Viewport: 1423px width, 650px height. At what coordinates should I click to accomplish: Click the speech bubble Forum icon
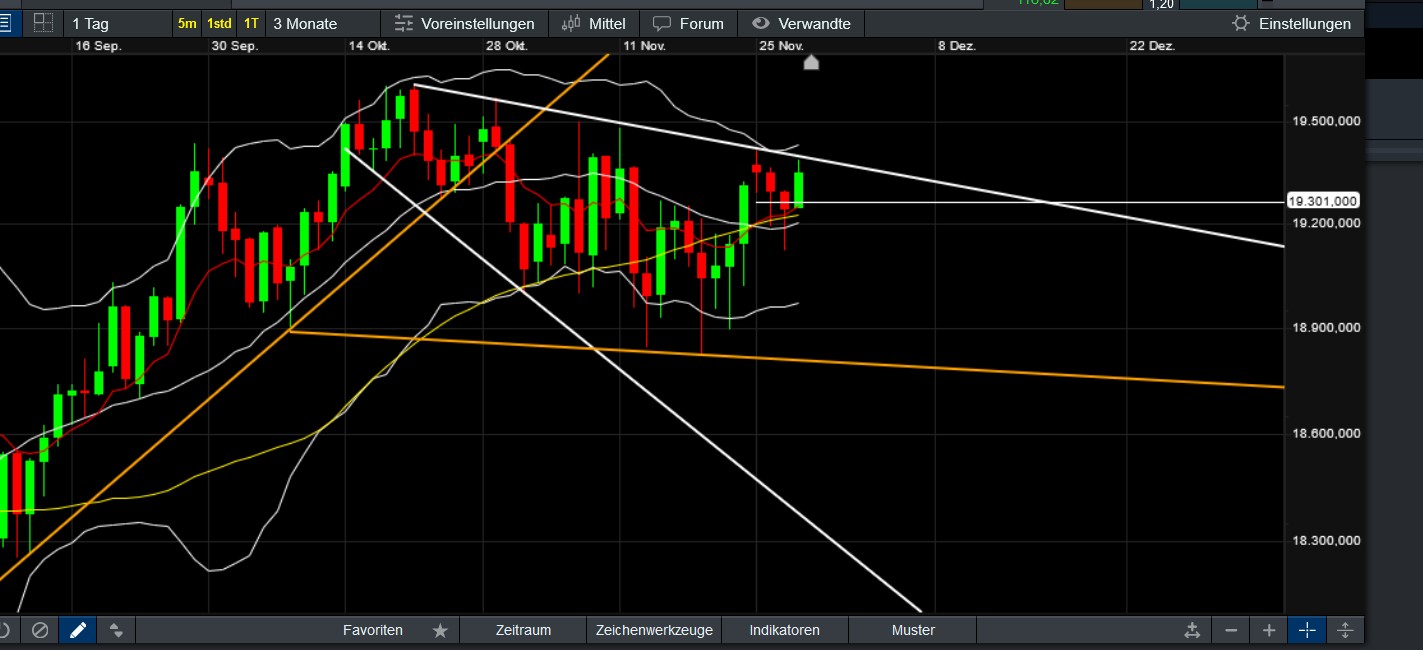tap(662, 23)
